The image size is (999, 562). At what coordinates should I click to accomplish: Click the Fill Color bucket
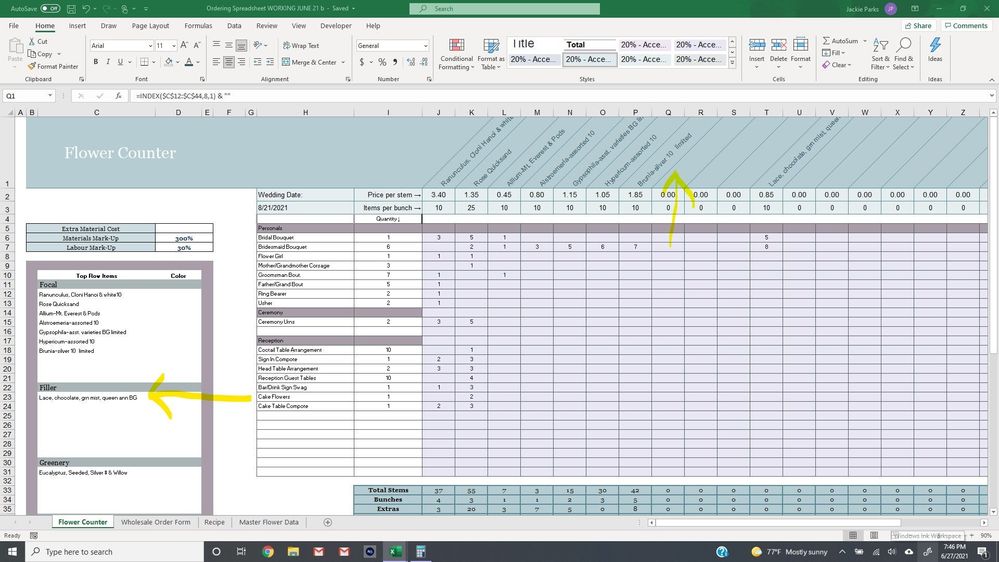168,62
